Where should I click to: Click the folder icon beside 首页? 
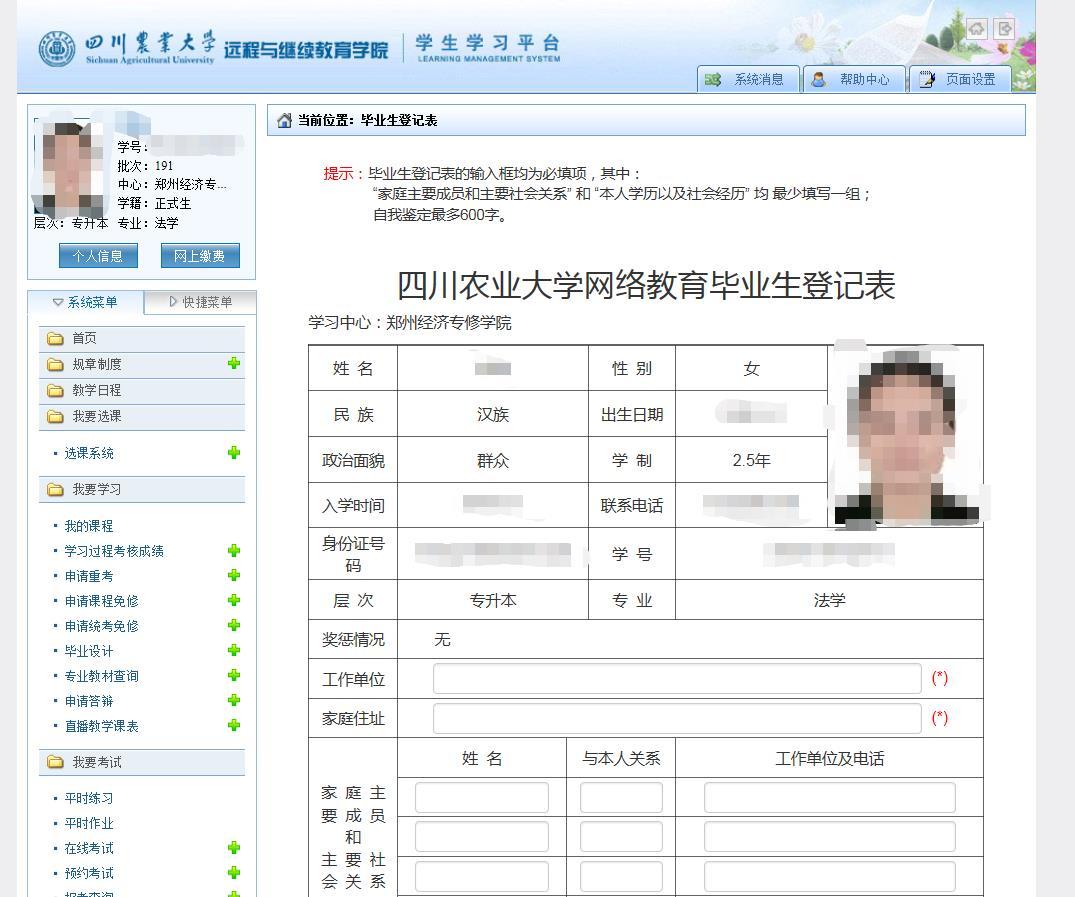(x=55, y=339)
